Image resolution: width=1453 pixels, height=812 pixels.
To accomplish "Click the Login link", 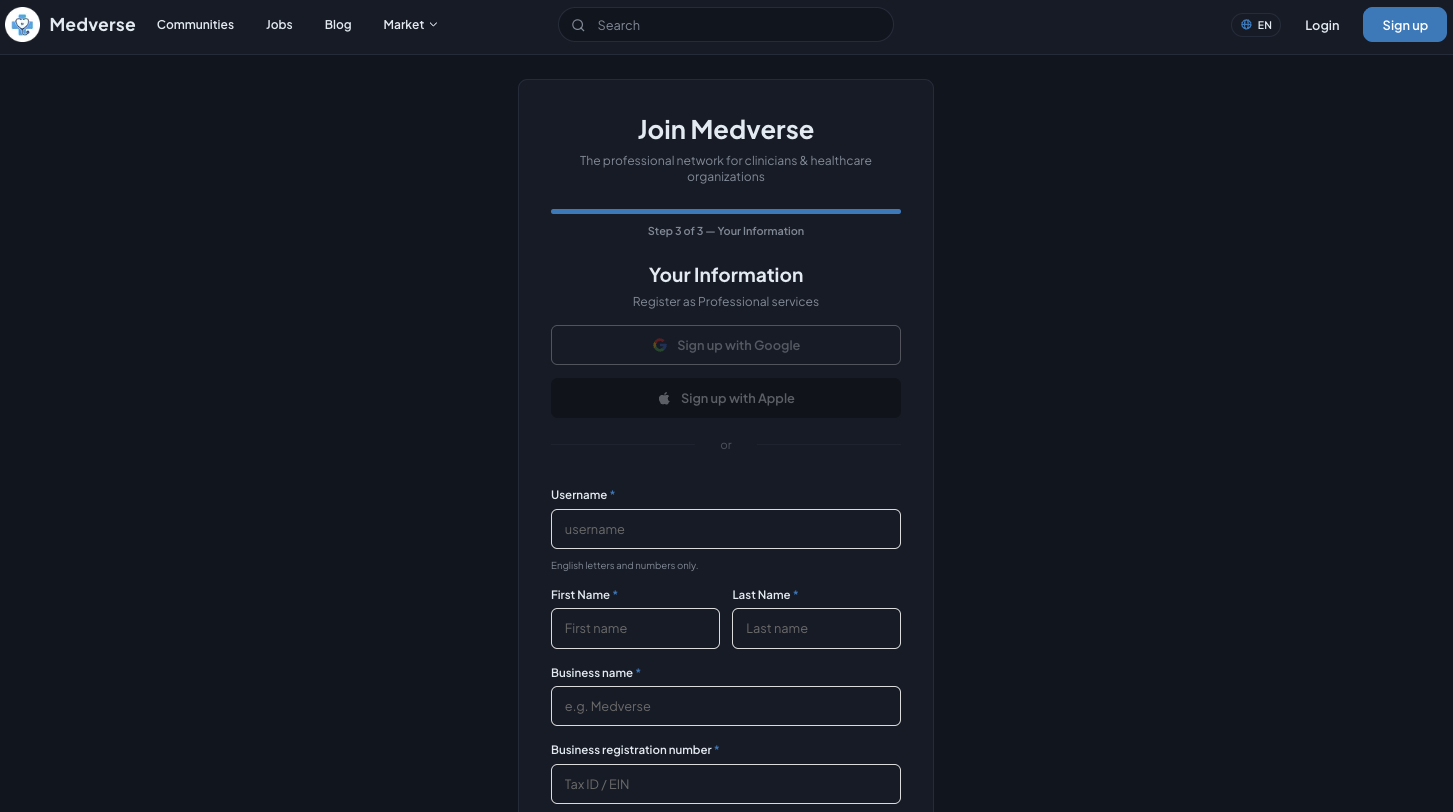I will pyautogui.click(x=1322, y=25).
